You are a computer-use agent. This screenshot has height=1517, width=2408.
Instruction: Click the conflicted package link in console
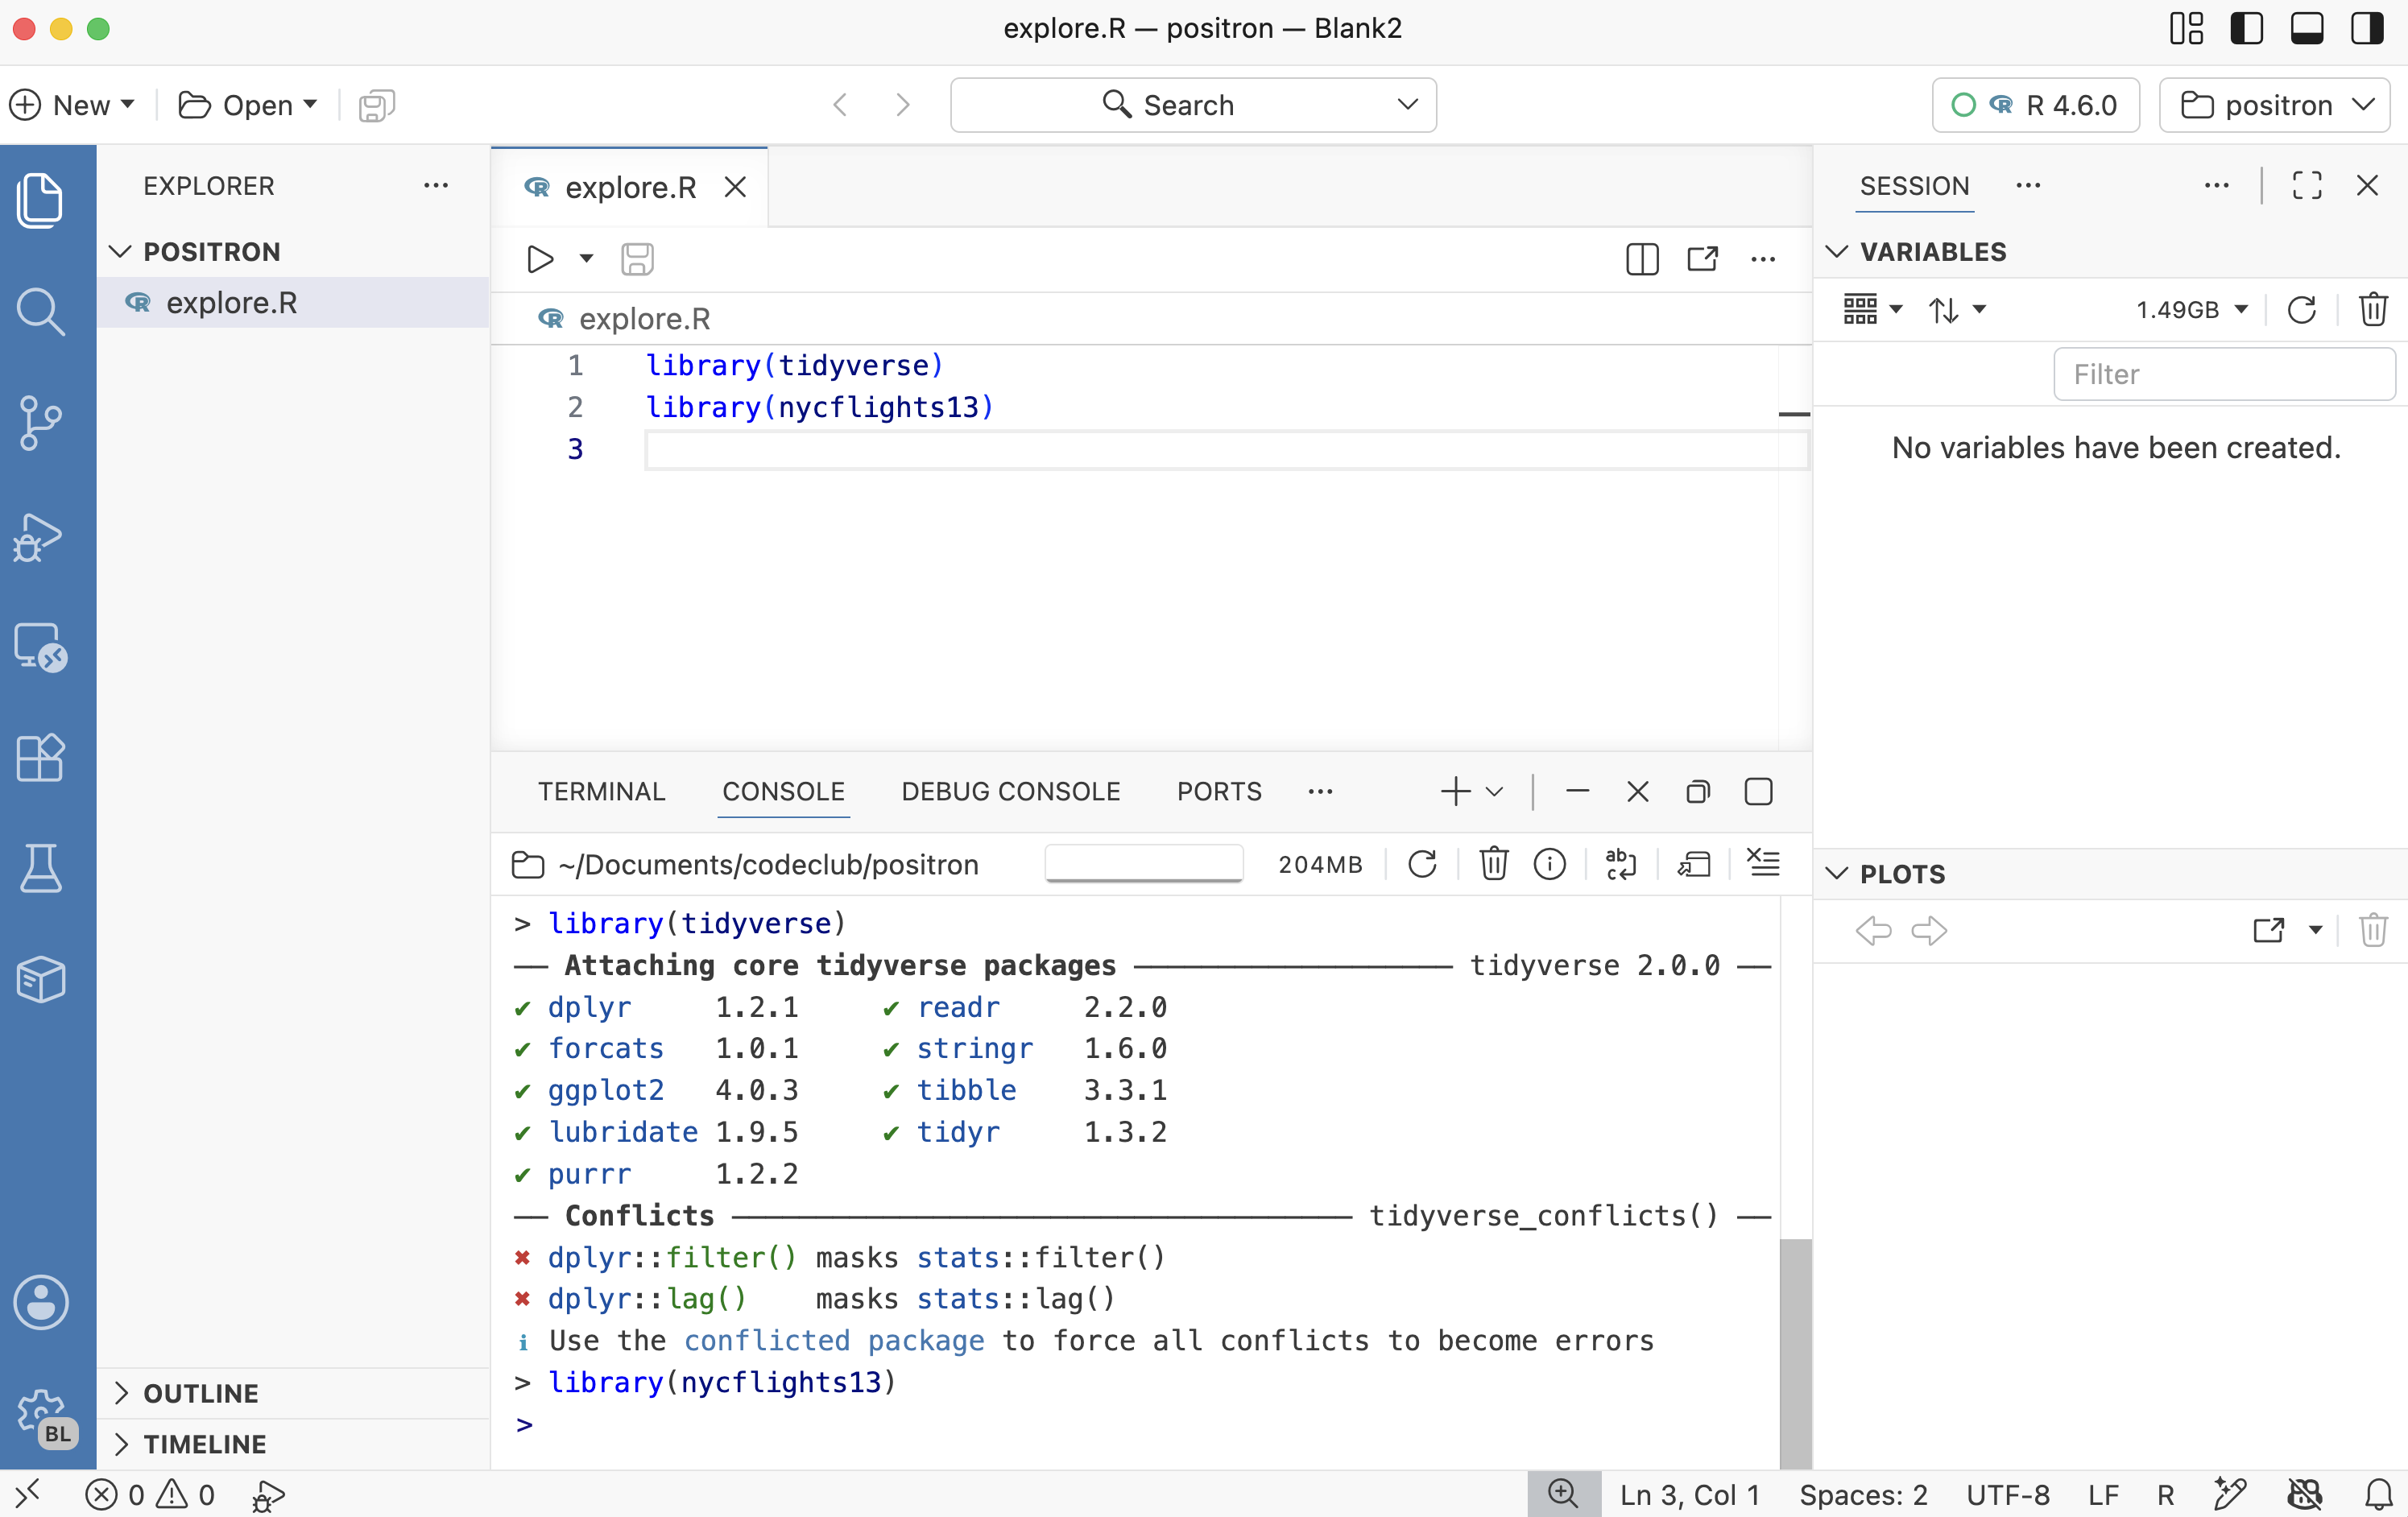tap(834, 1340)
